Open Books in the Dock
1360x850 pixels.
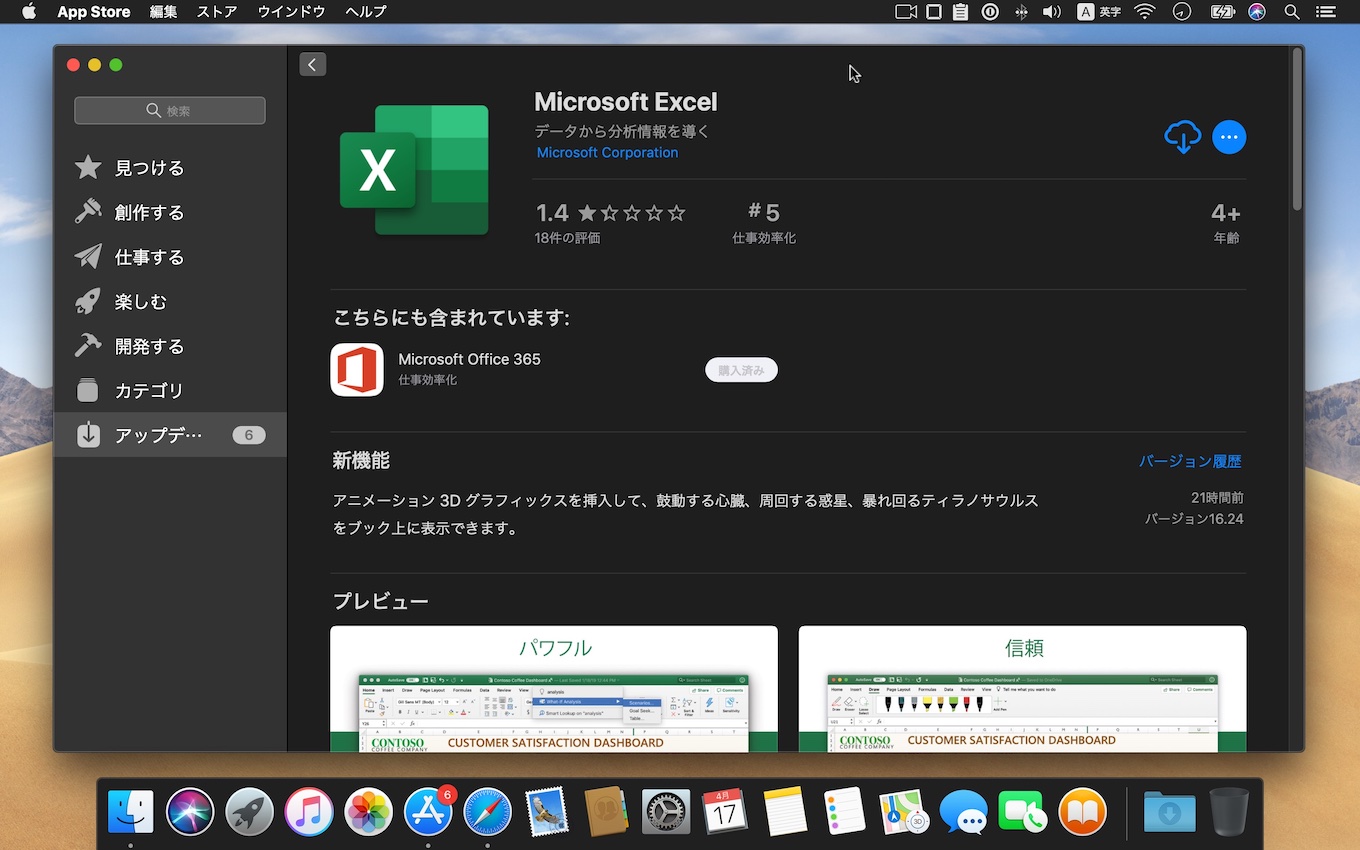tap(1082, 811)
